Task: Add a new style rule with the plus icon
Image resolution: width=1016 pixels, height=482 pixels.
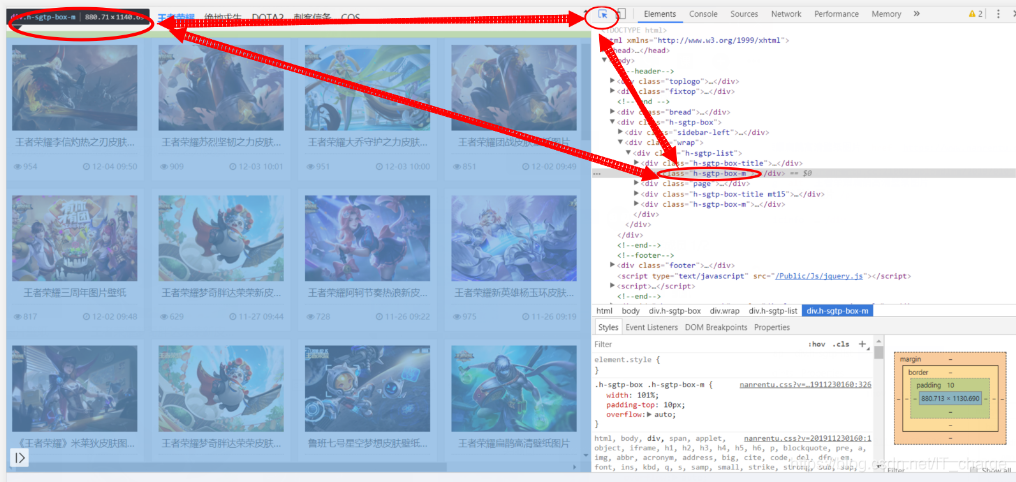Action: (862, 344)
